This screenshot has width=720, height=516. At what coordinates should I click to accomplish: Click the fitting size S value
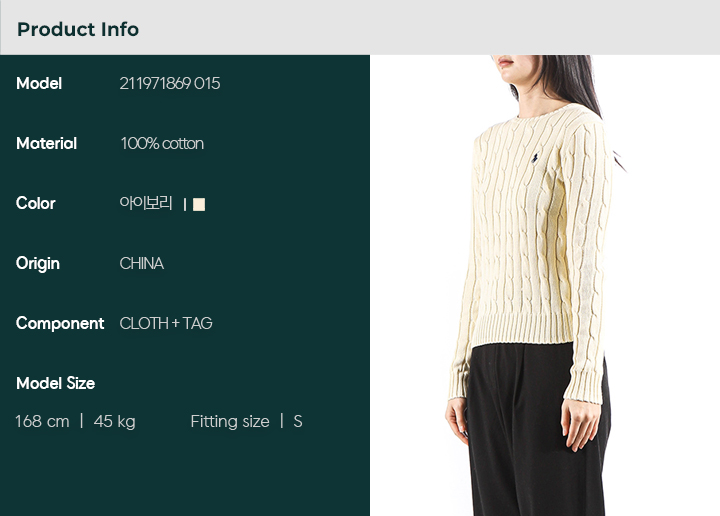298,421
